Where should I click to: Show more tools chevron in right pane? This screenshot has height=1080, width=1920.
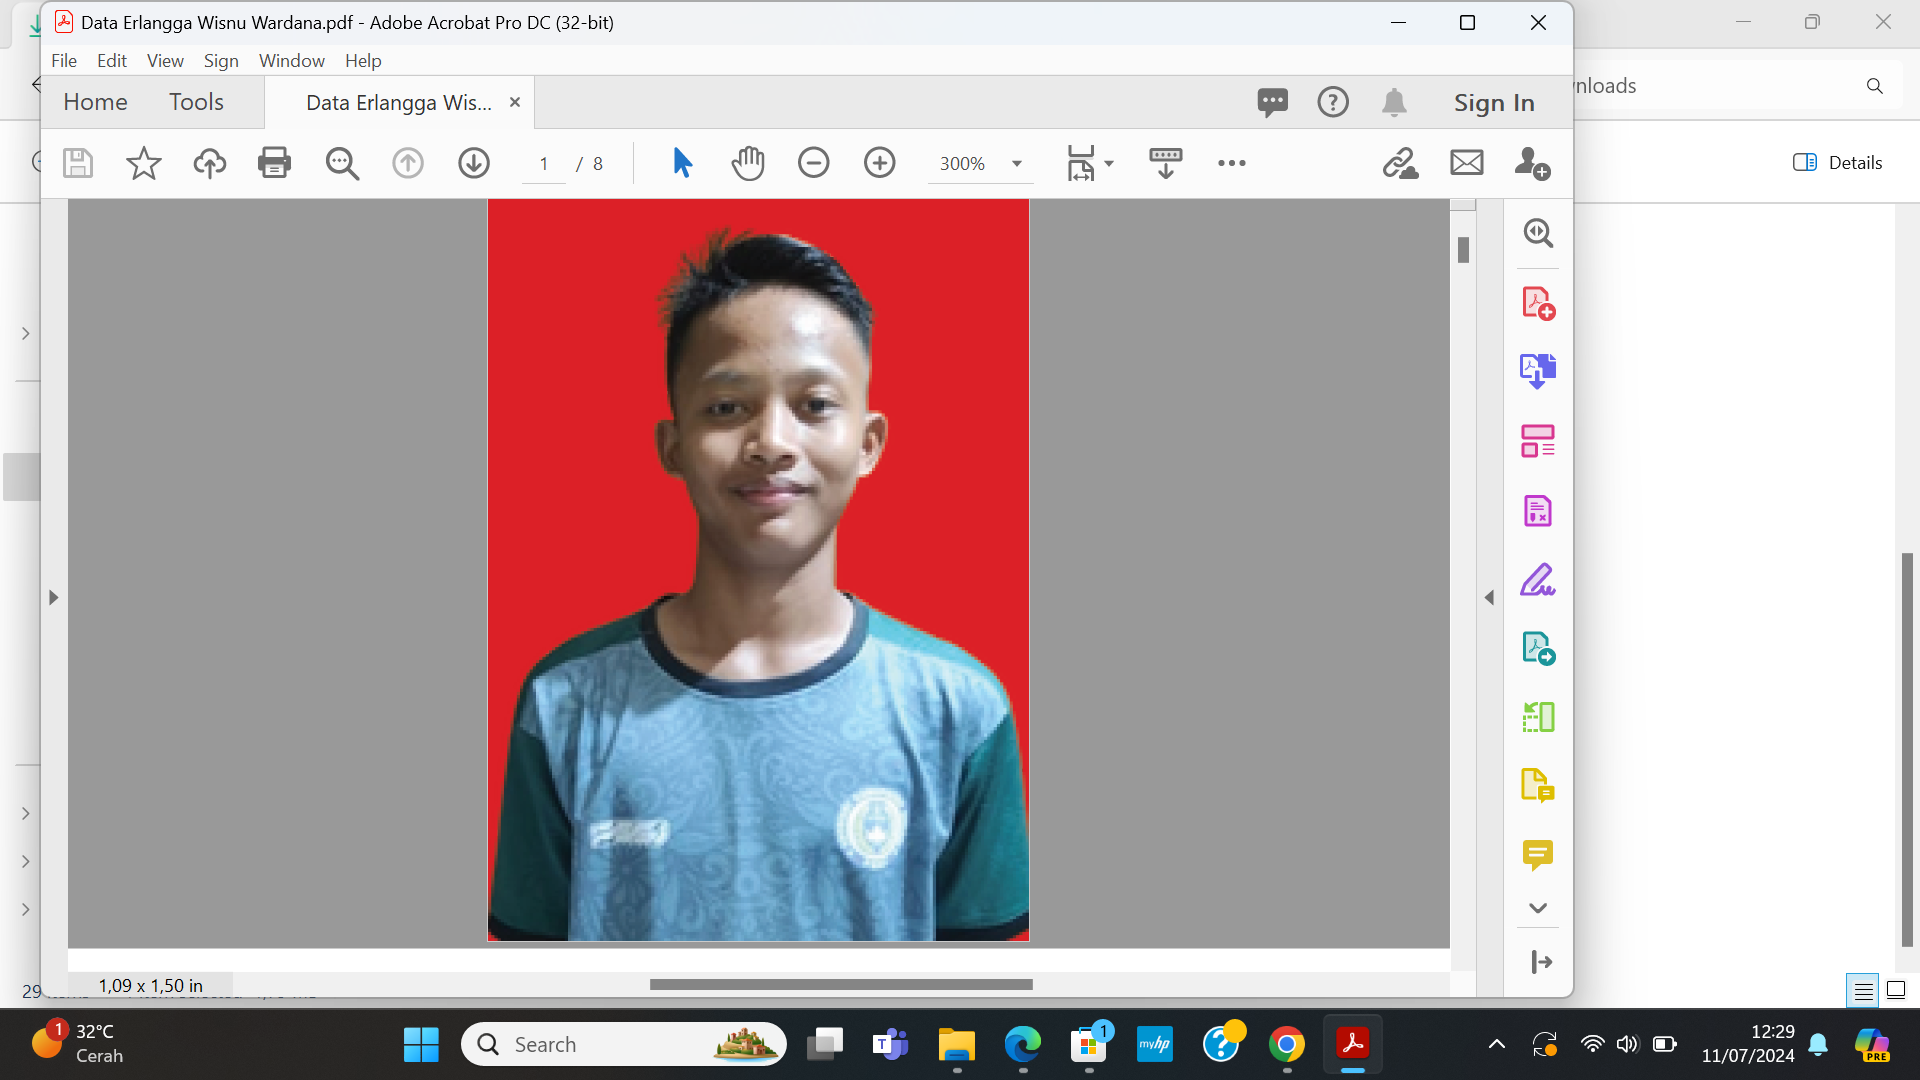tap(1537, 908)
